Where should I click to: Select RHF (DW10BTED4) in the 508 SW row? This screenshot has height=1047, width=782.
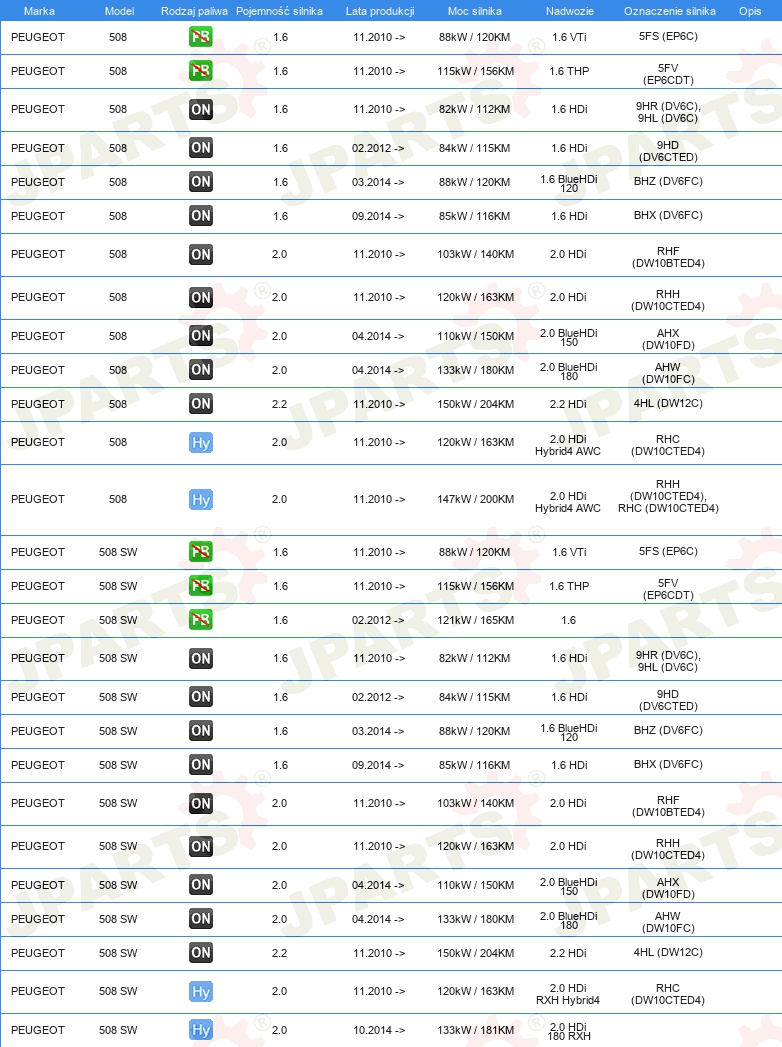pyautogui.click(x=668, y=806)
